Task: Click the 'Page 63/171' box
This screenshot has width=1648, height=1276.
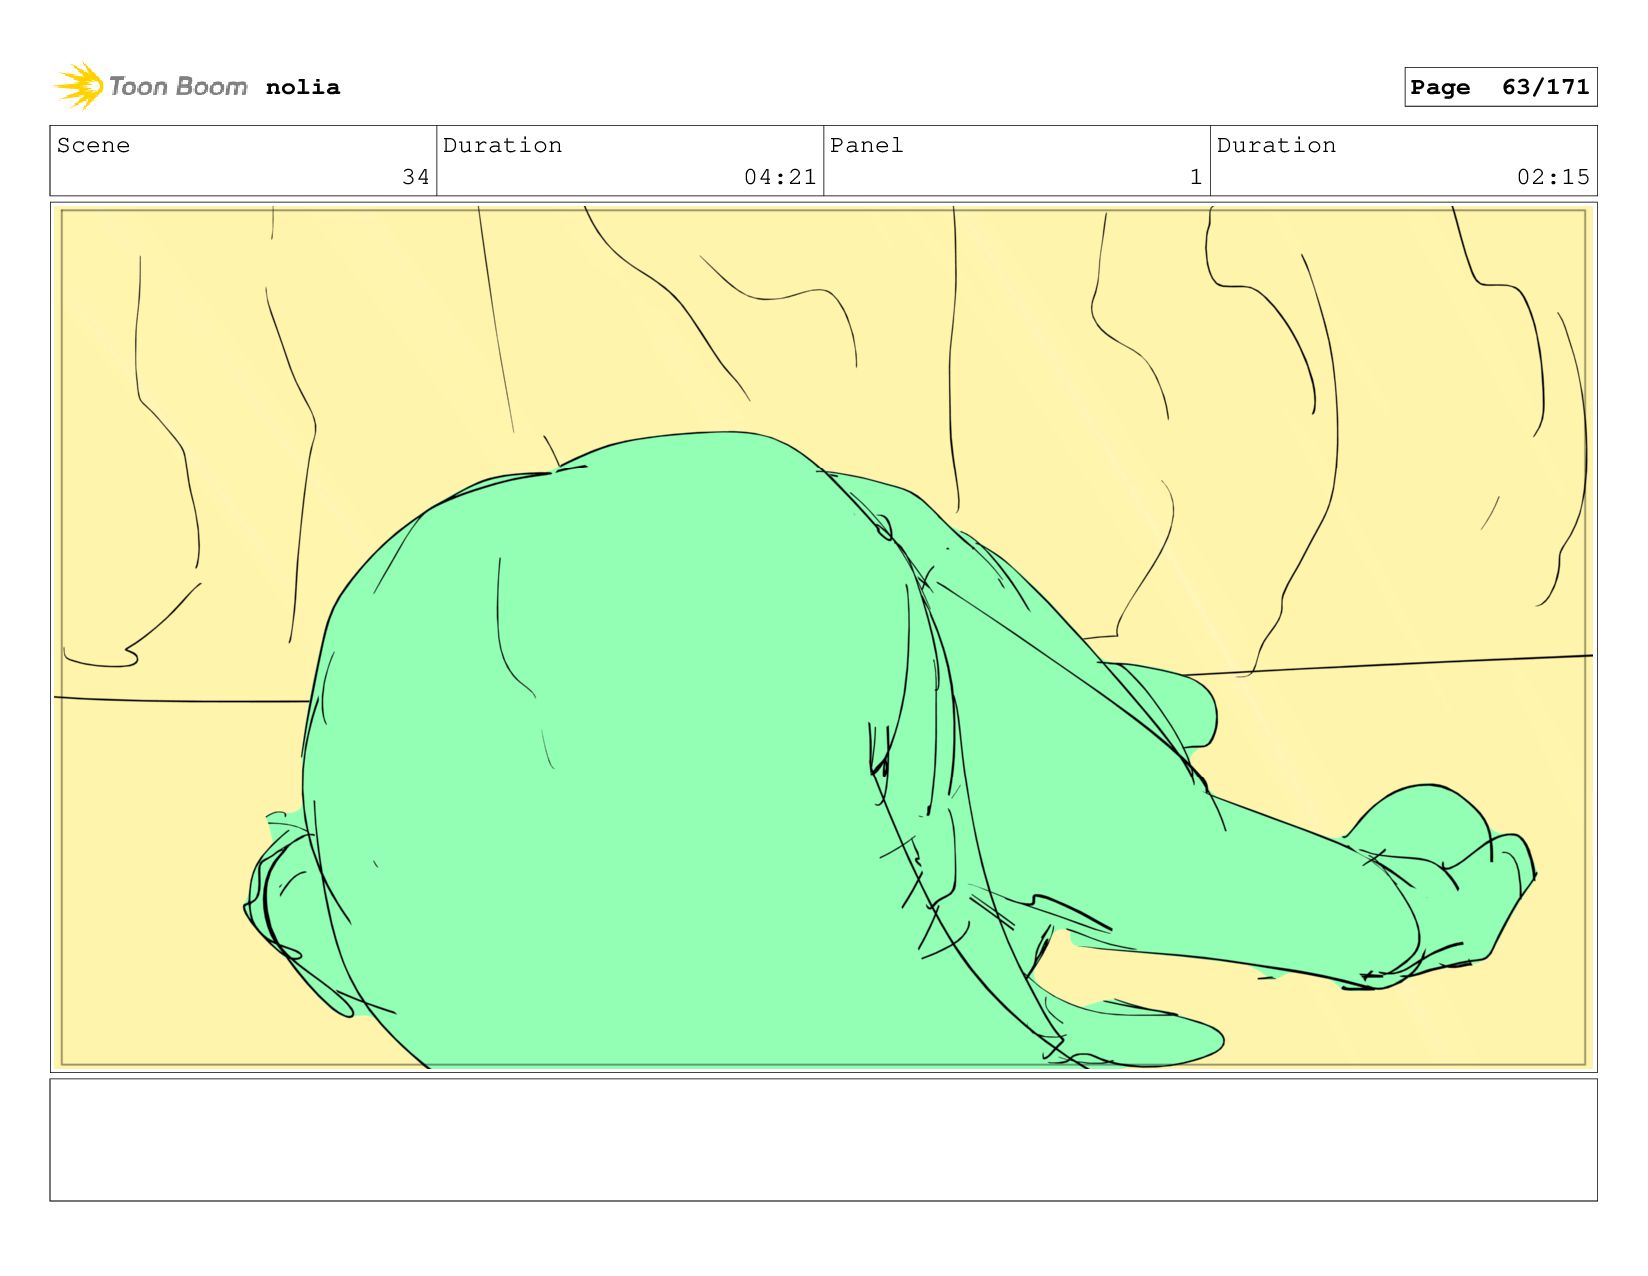Action: tap(1500, 87)
